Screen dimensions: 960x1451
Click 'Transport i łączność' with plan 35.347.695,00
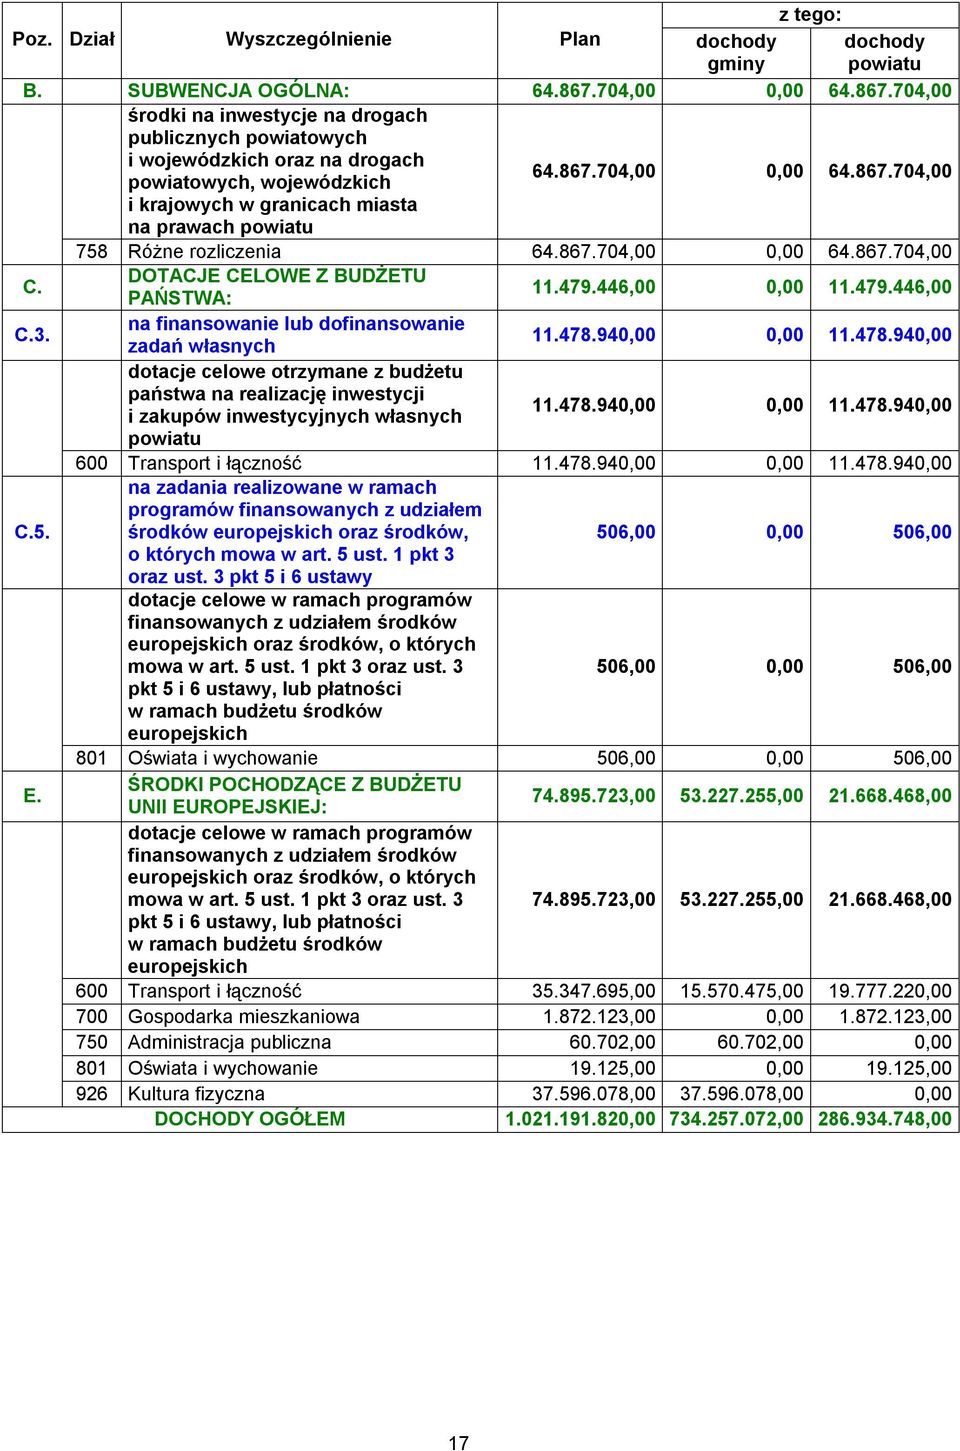[x=214, y=992]
